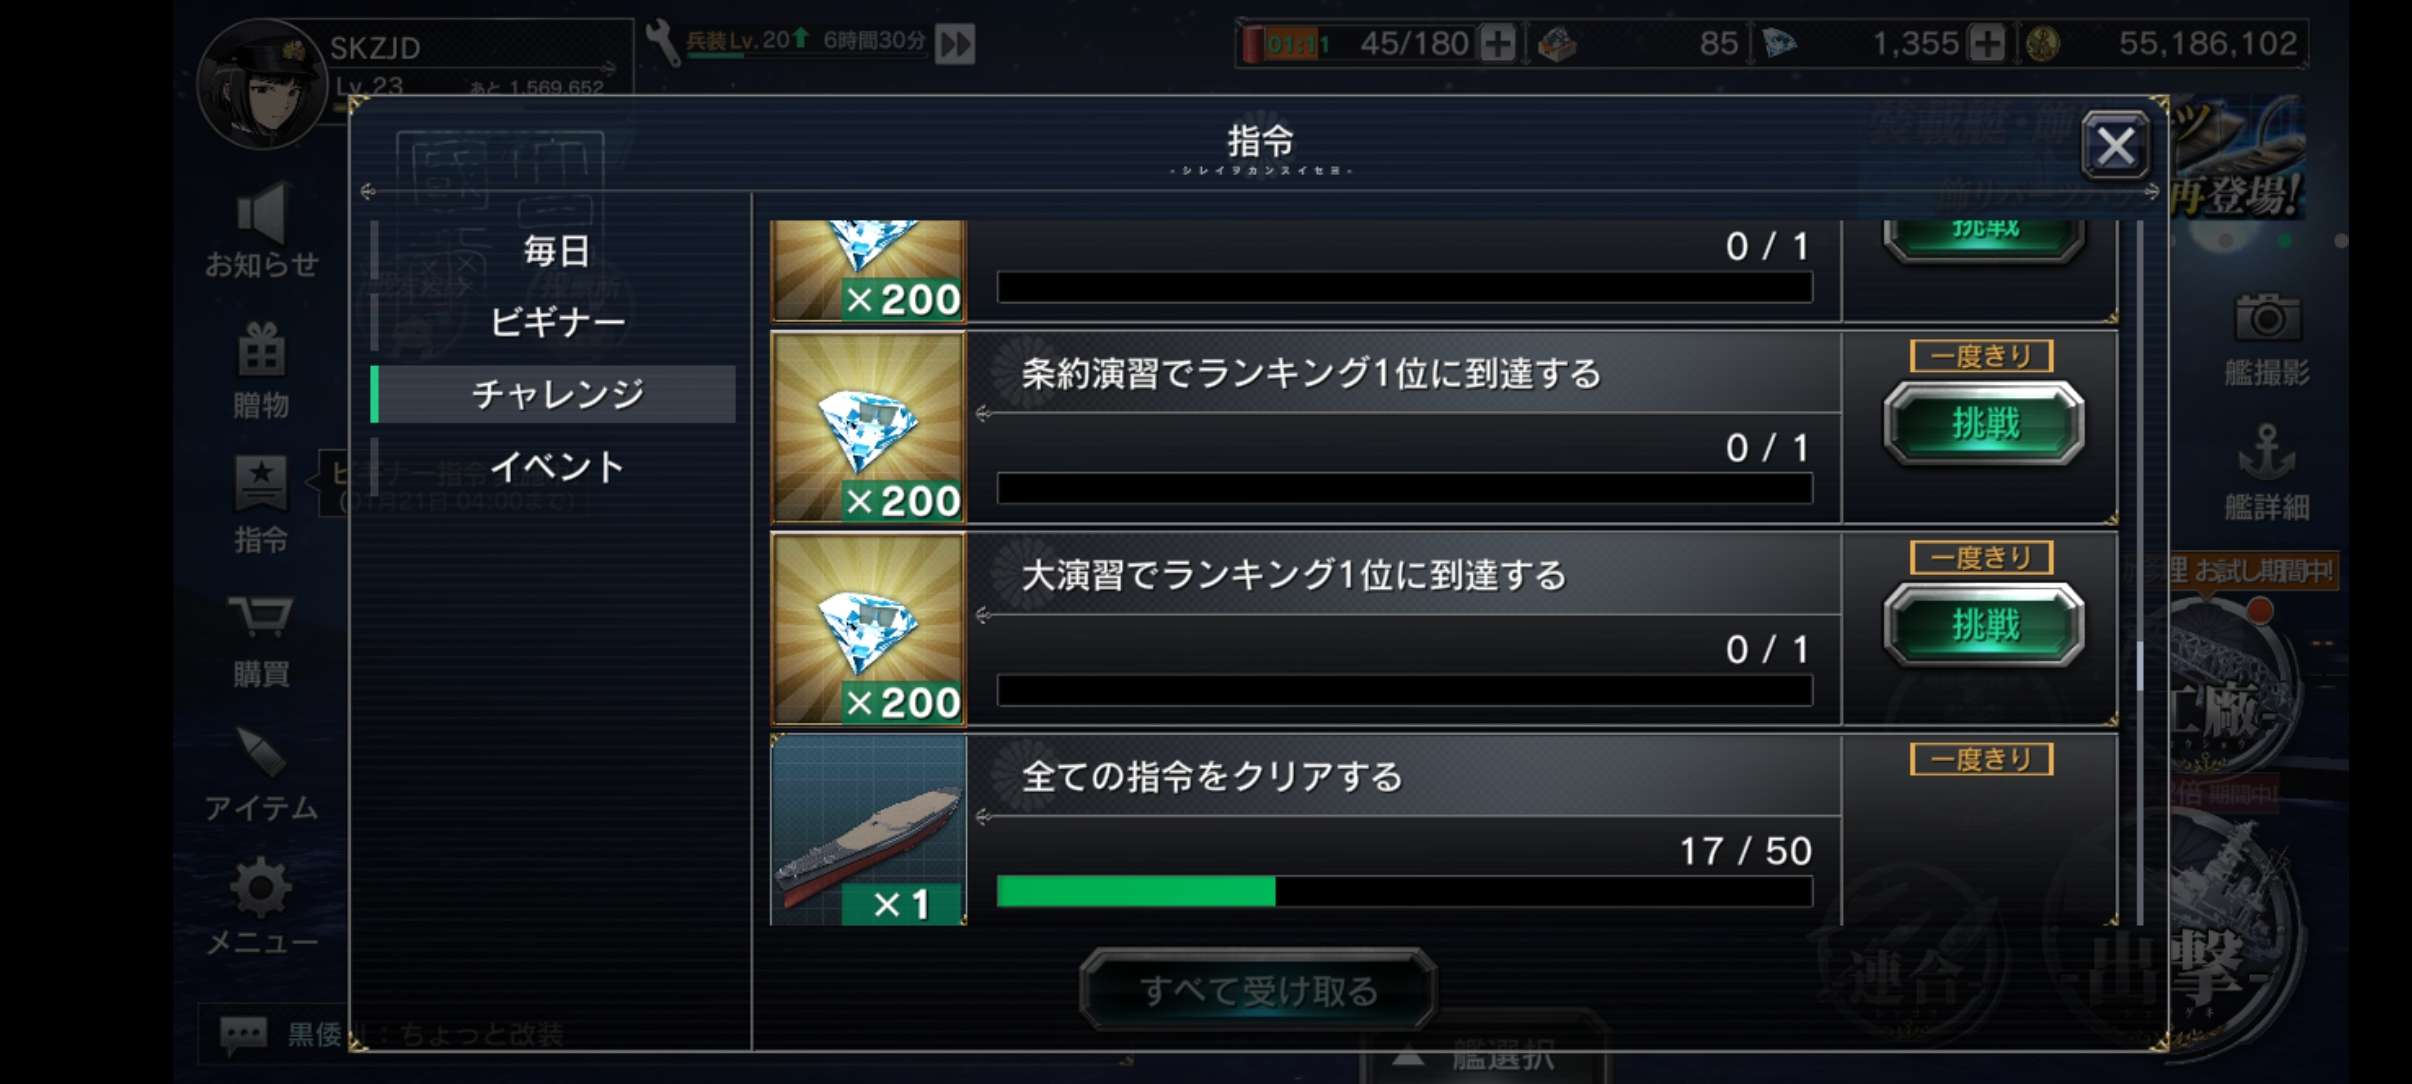
Task: Switch to the 毎日 tab
Action: tap(554, 250)
